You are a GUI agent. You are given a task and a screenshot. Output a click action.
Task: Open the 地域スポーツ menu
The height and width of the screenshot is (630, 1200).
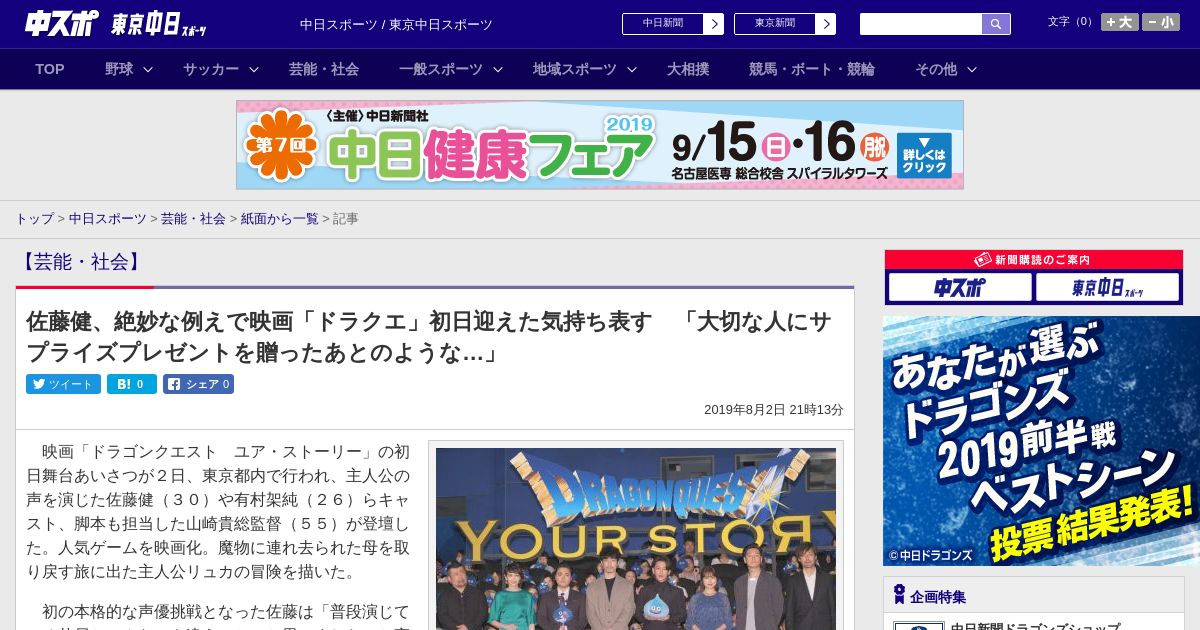(575, 69)
